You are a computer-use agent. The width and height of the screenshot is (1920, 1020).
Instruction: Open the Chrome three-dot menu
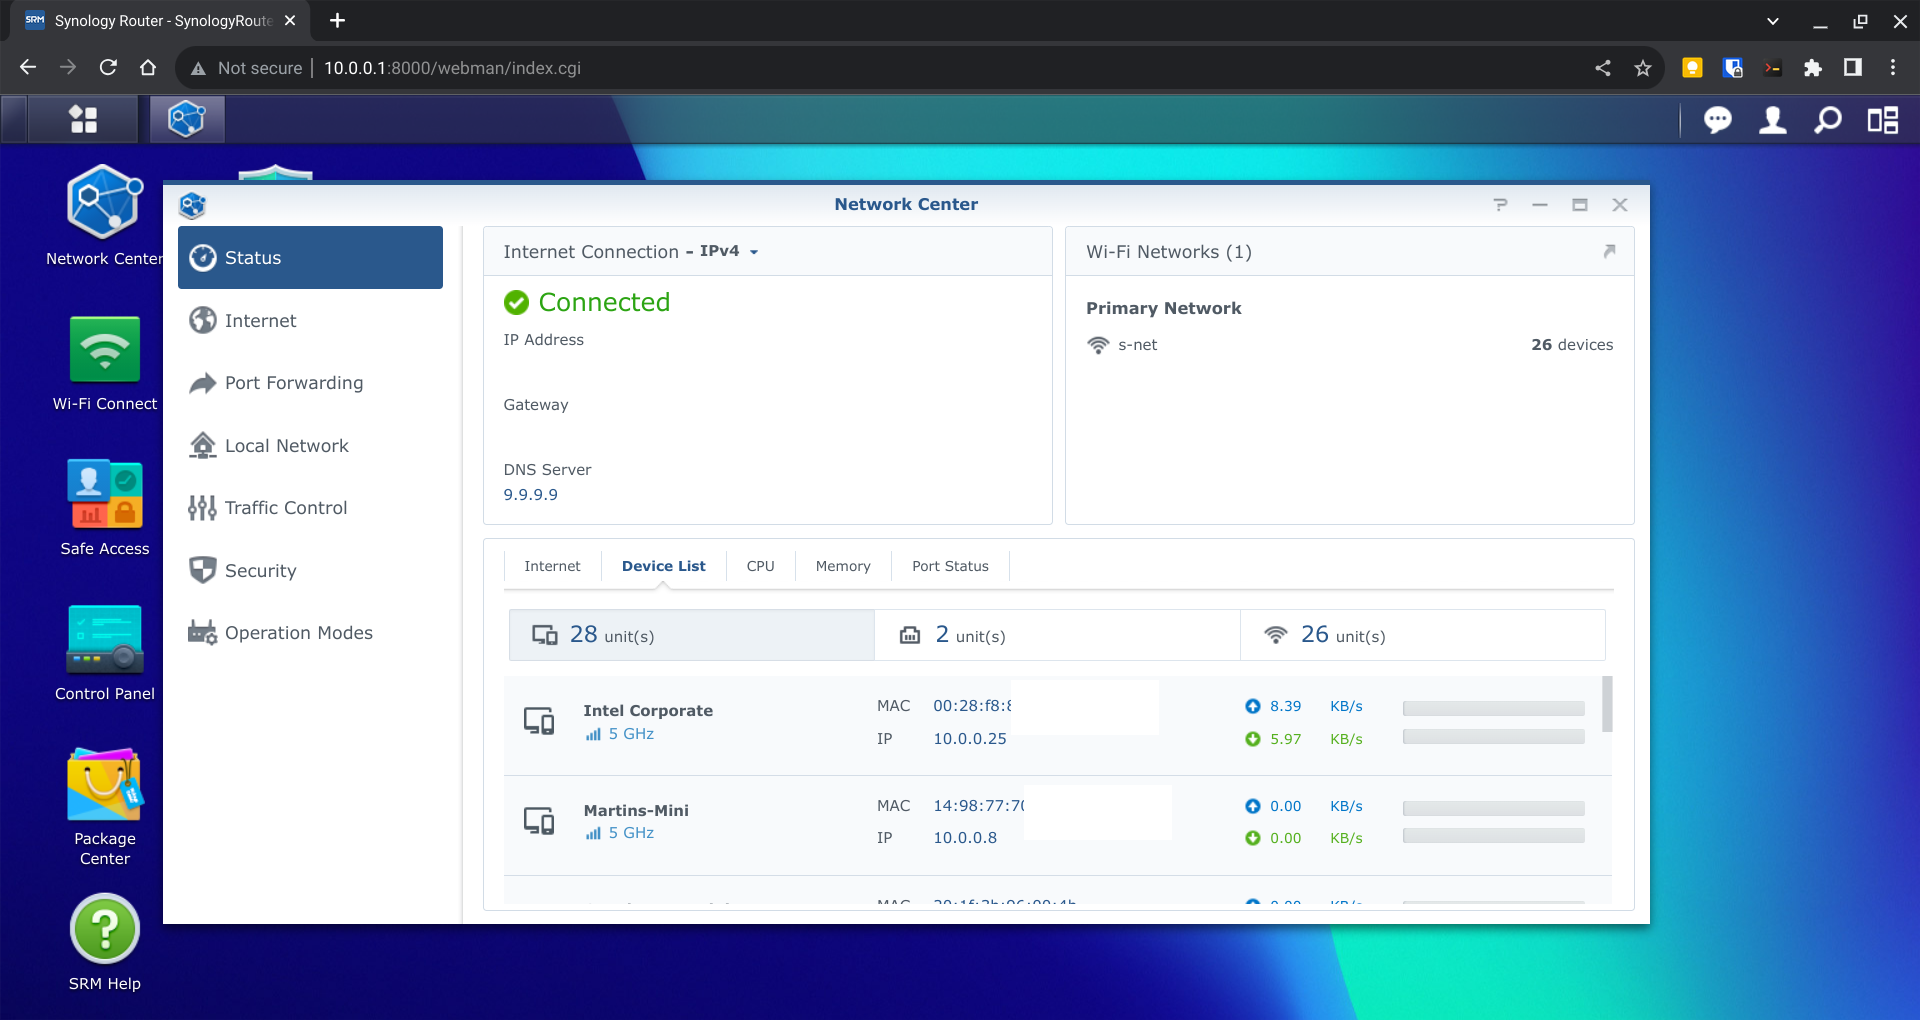coord(1892,68)
